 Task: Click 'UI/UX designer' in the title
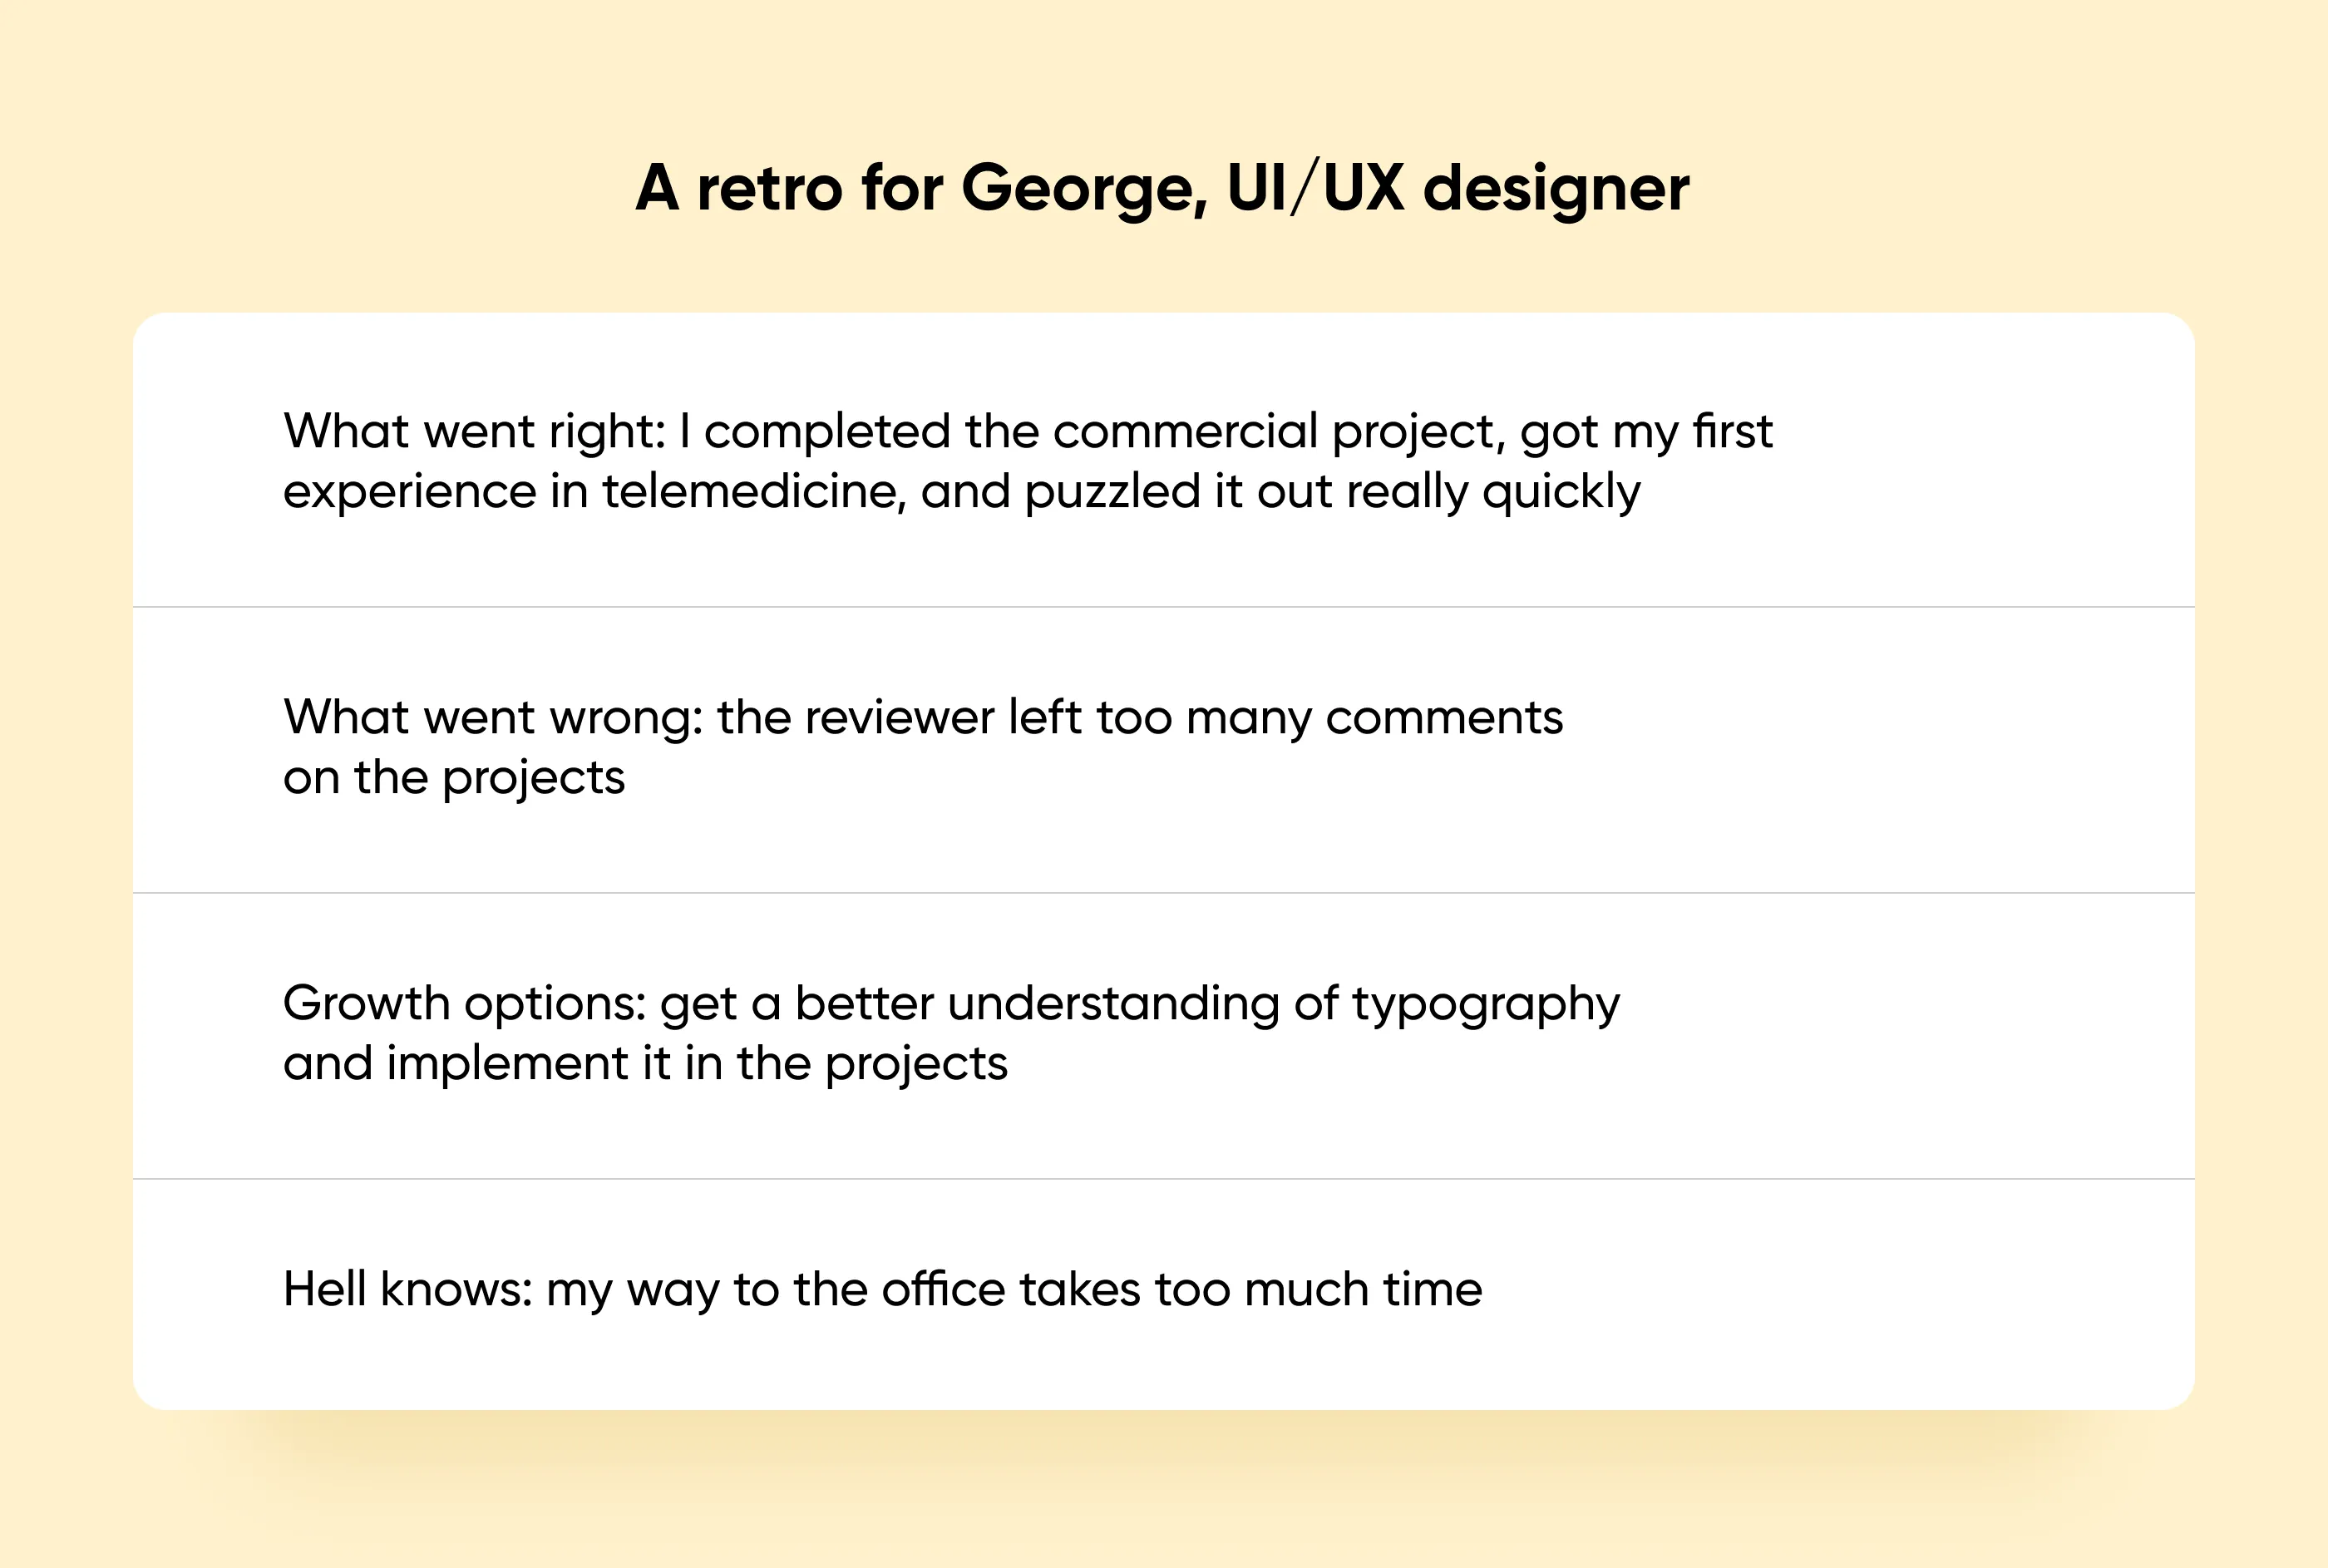click(1457, 188)
